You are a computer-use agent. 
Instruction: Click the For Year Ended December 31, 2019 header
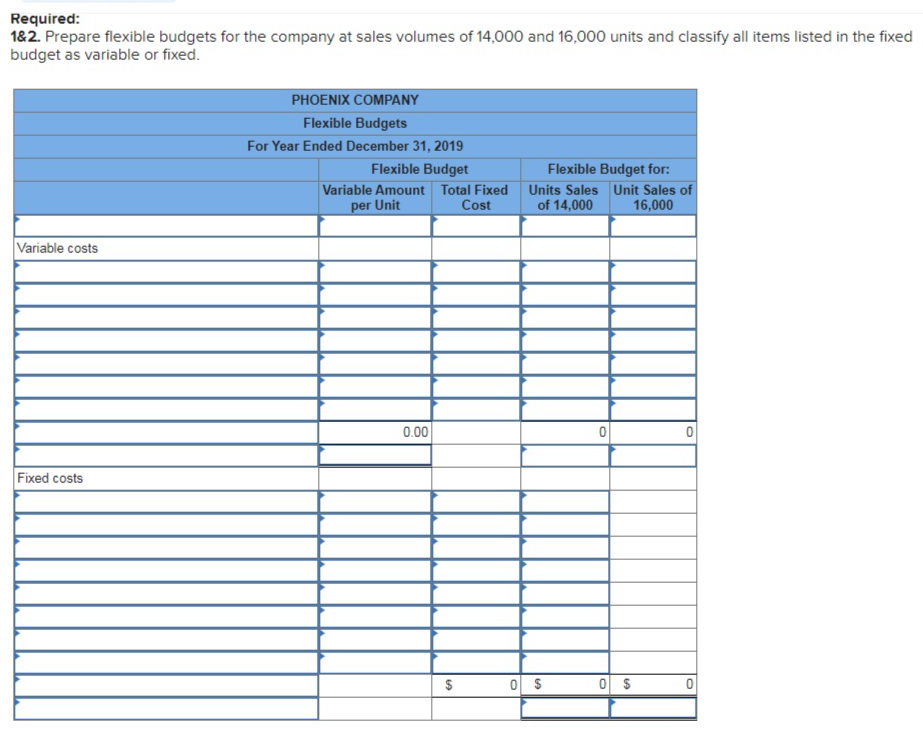coord(354,145)
